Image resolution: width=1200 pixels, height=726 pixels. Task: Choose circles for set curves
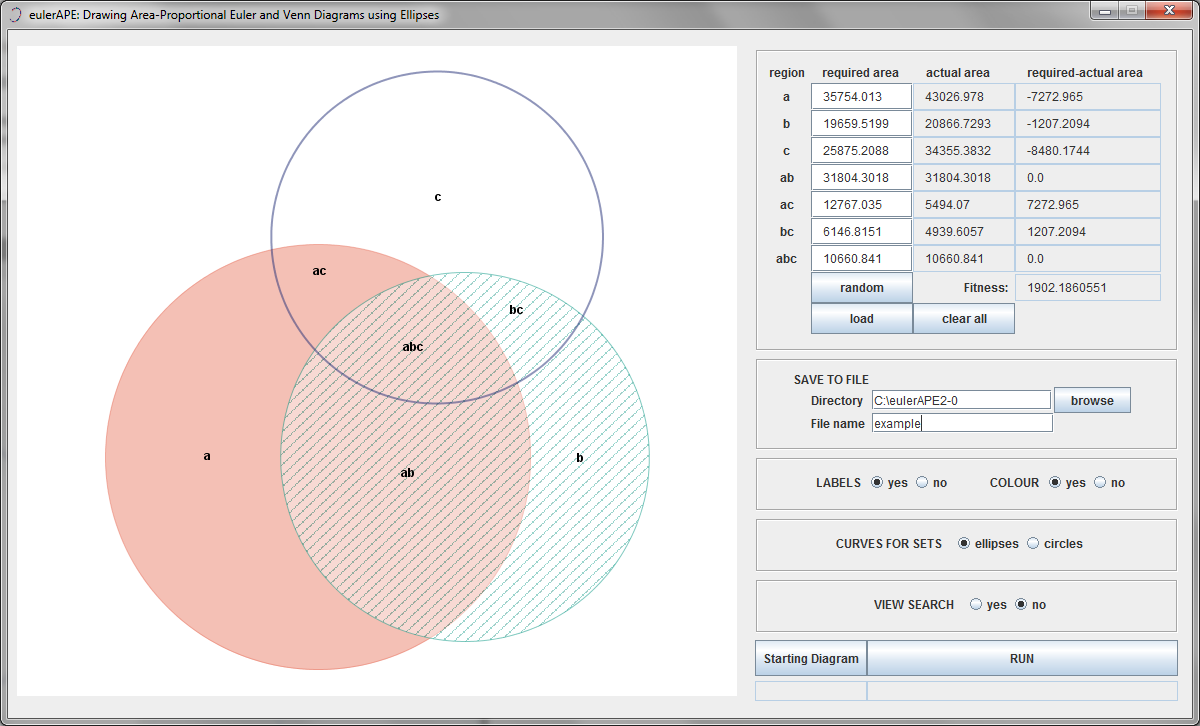[x=1033, y=544]
